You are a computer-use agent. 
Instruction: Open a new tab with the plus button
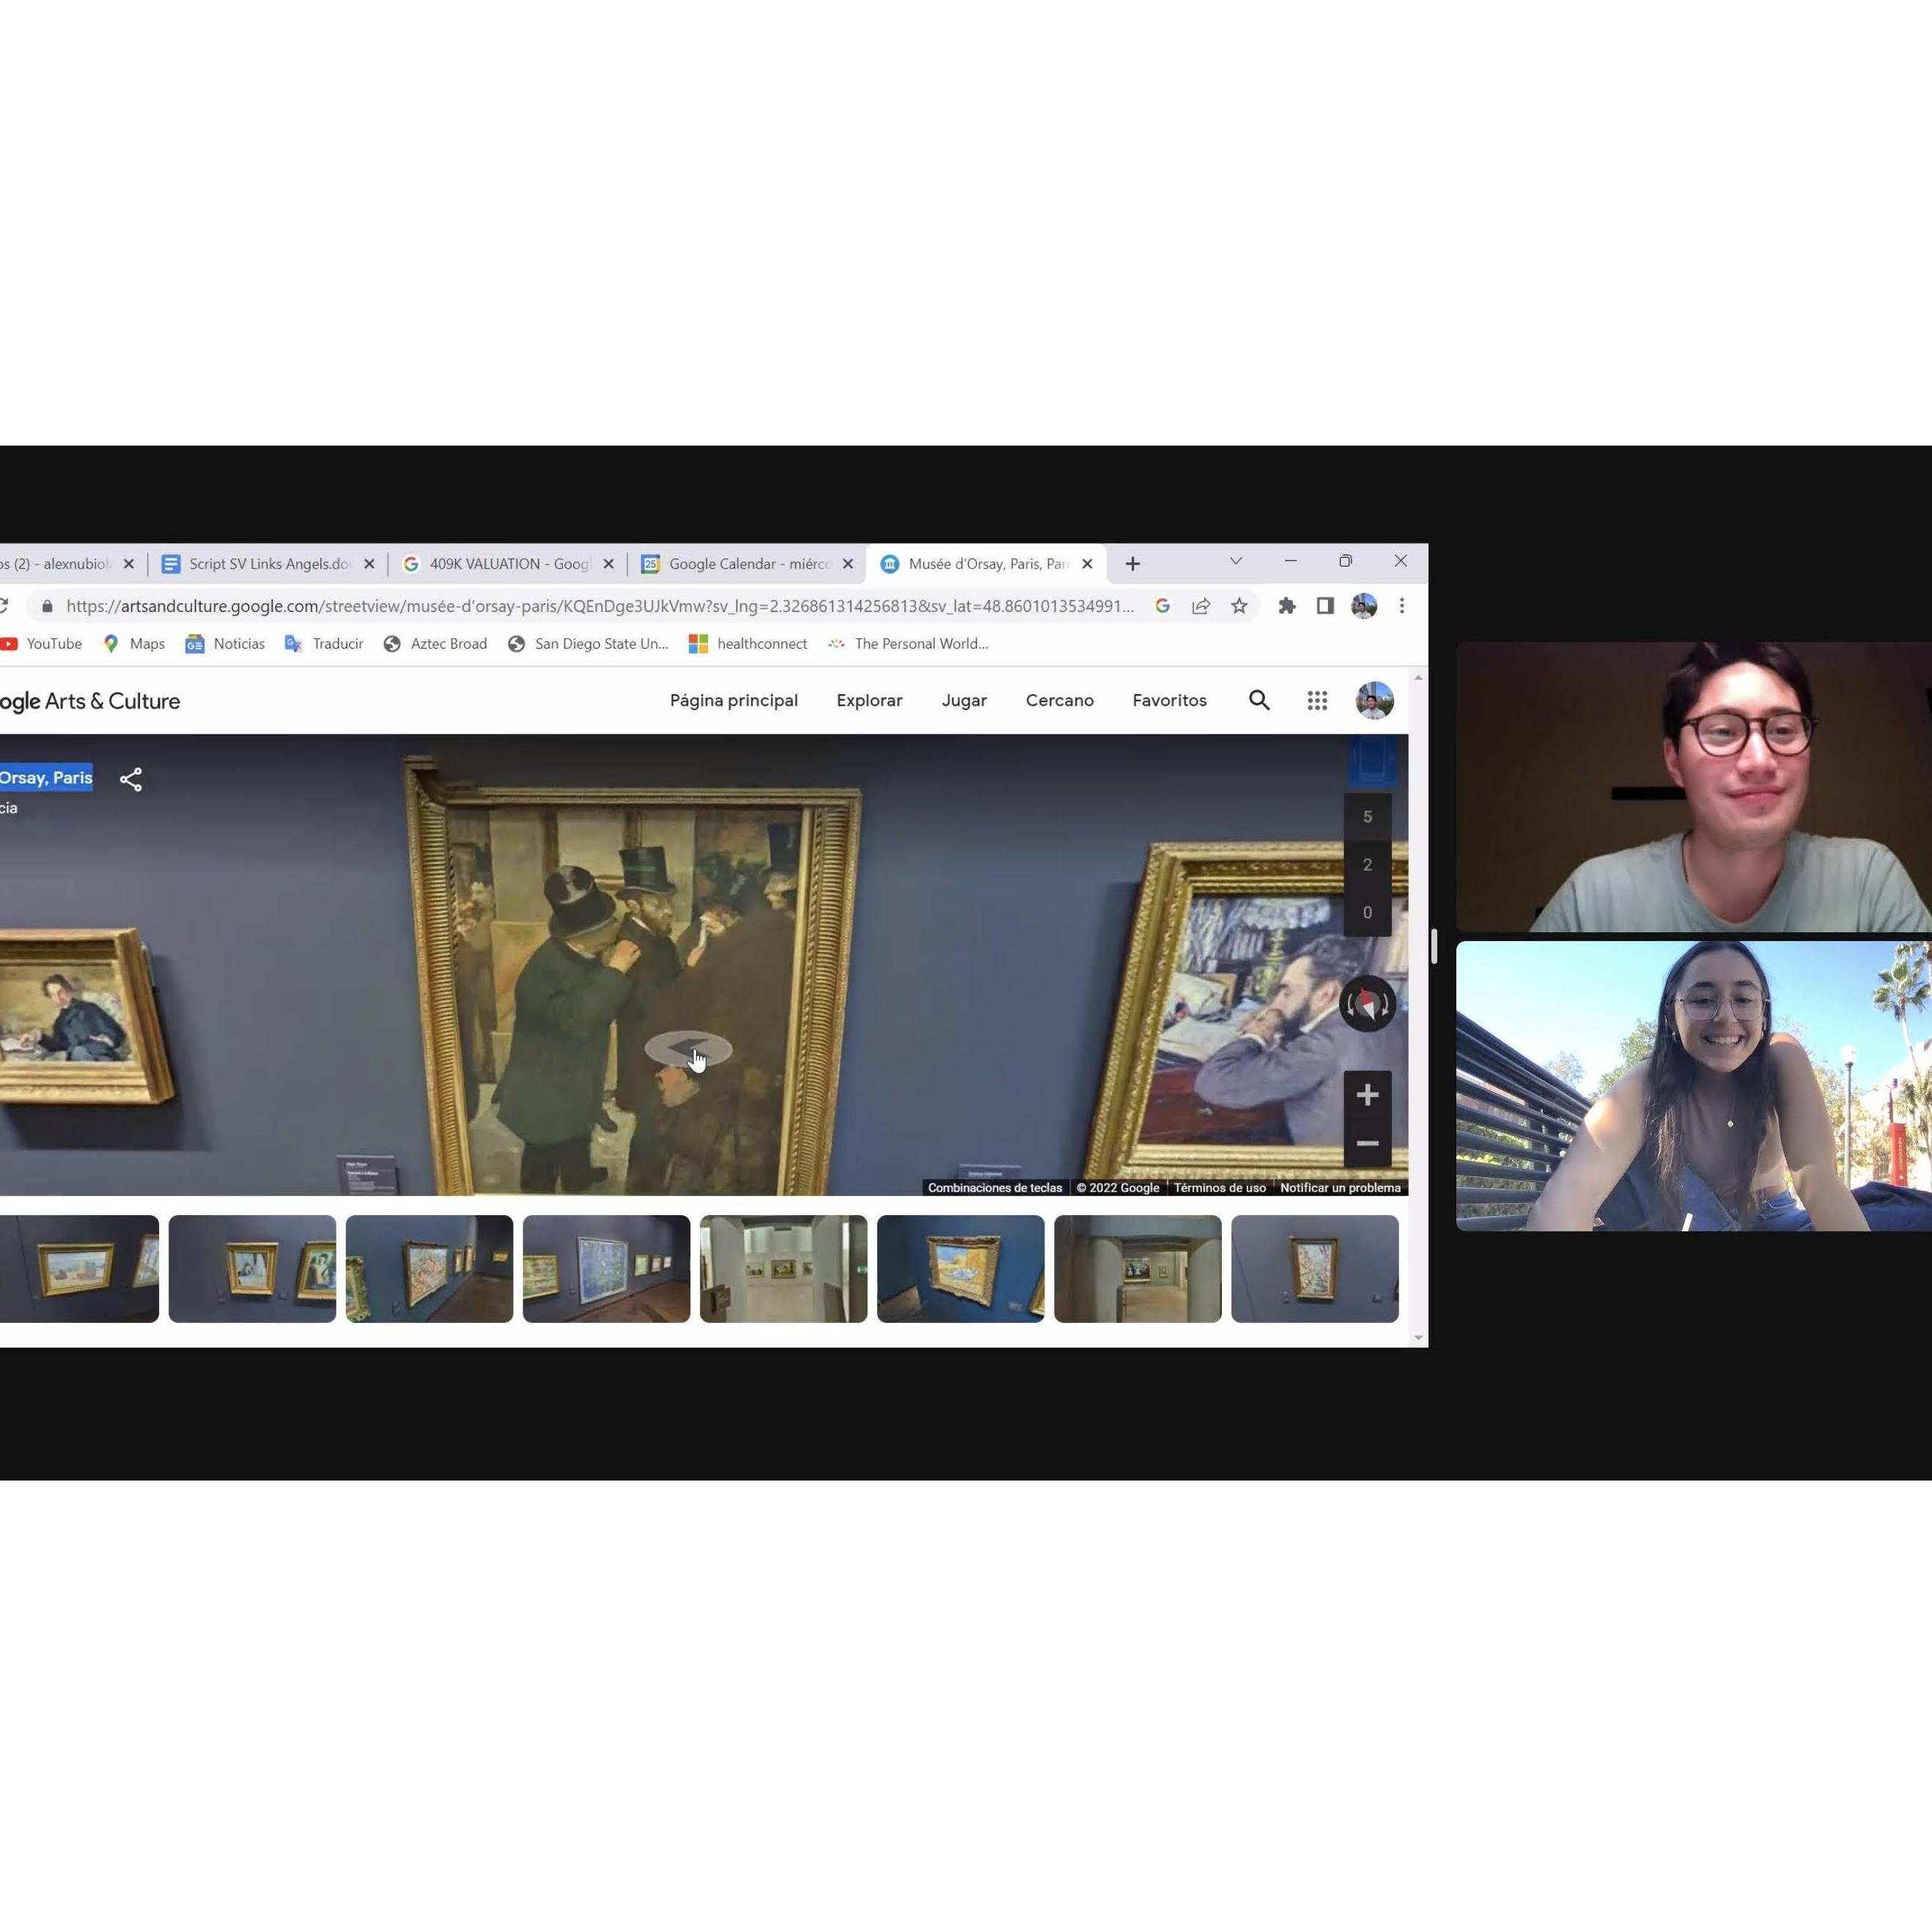coord(1132,564)
